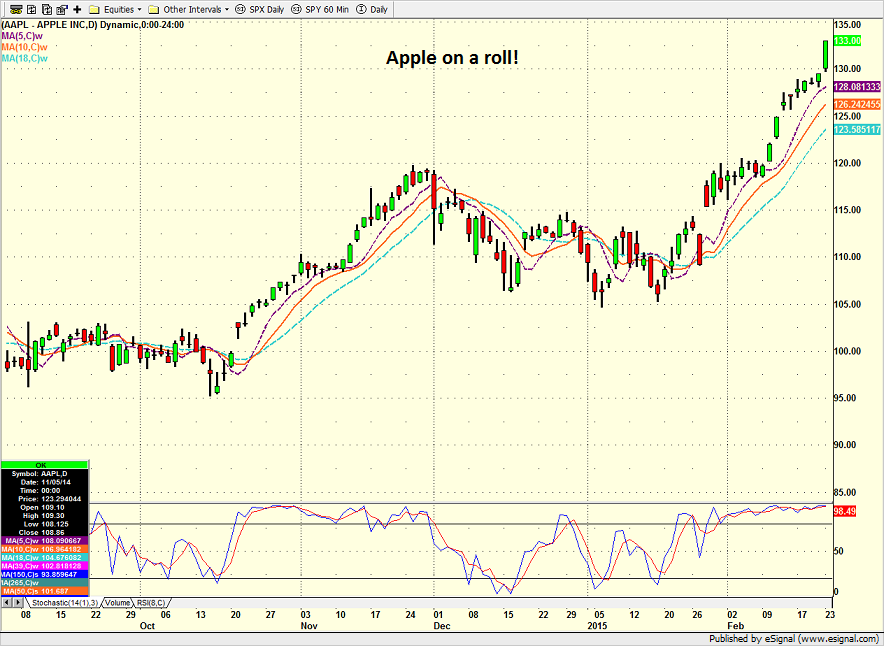
Task: Click the MA(50,C)s 101.687 row
Action: [x=44, y=591]
